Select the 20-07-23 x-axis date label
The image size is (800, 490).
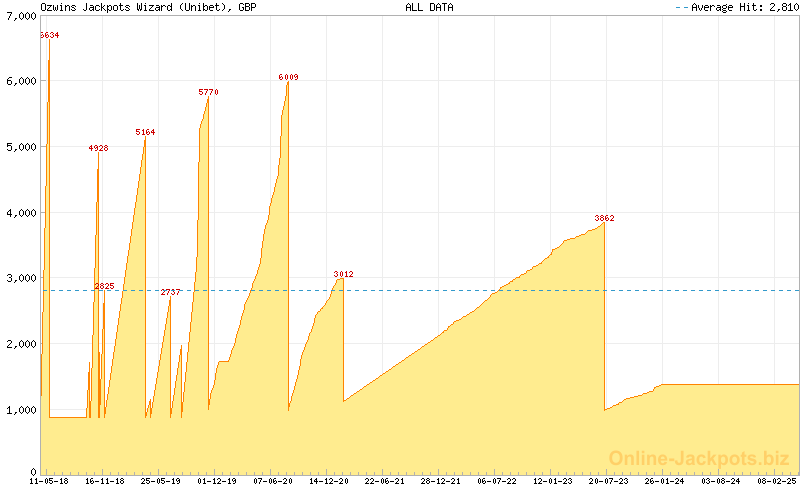pyautogui.click(x=609, y=481)
